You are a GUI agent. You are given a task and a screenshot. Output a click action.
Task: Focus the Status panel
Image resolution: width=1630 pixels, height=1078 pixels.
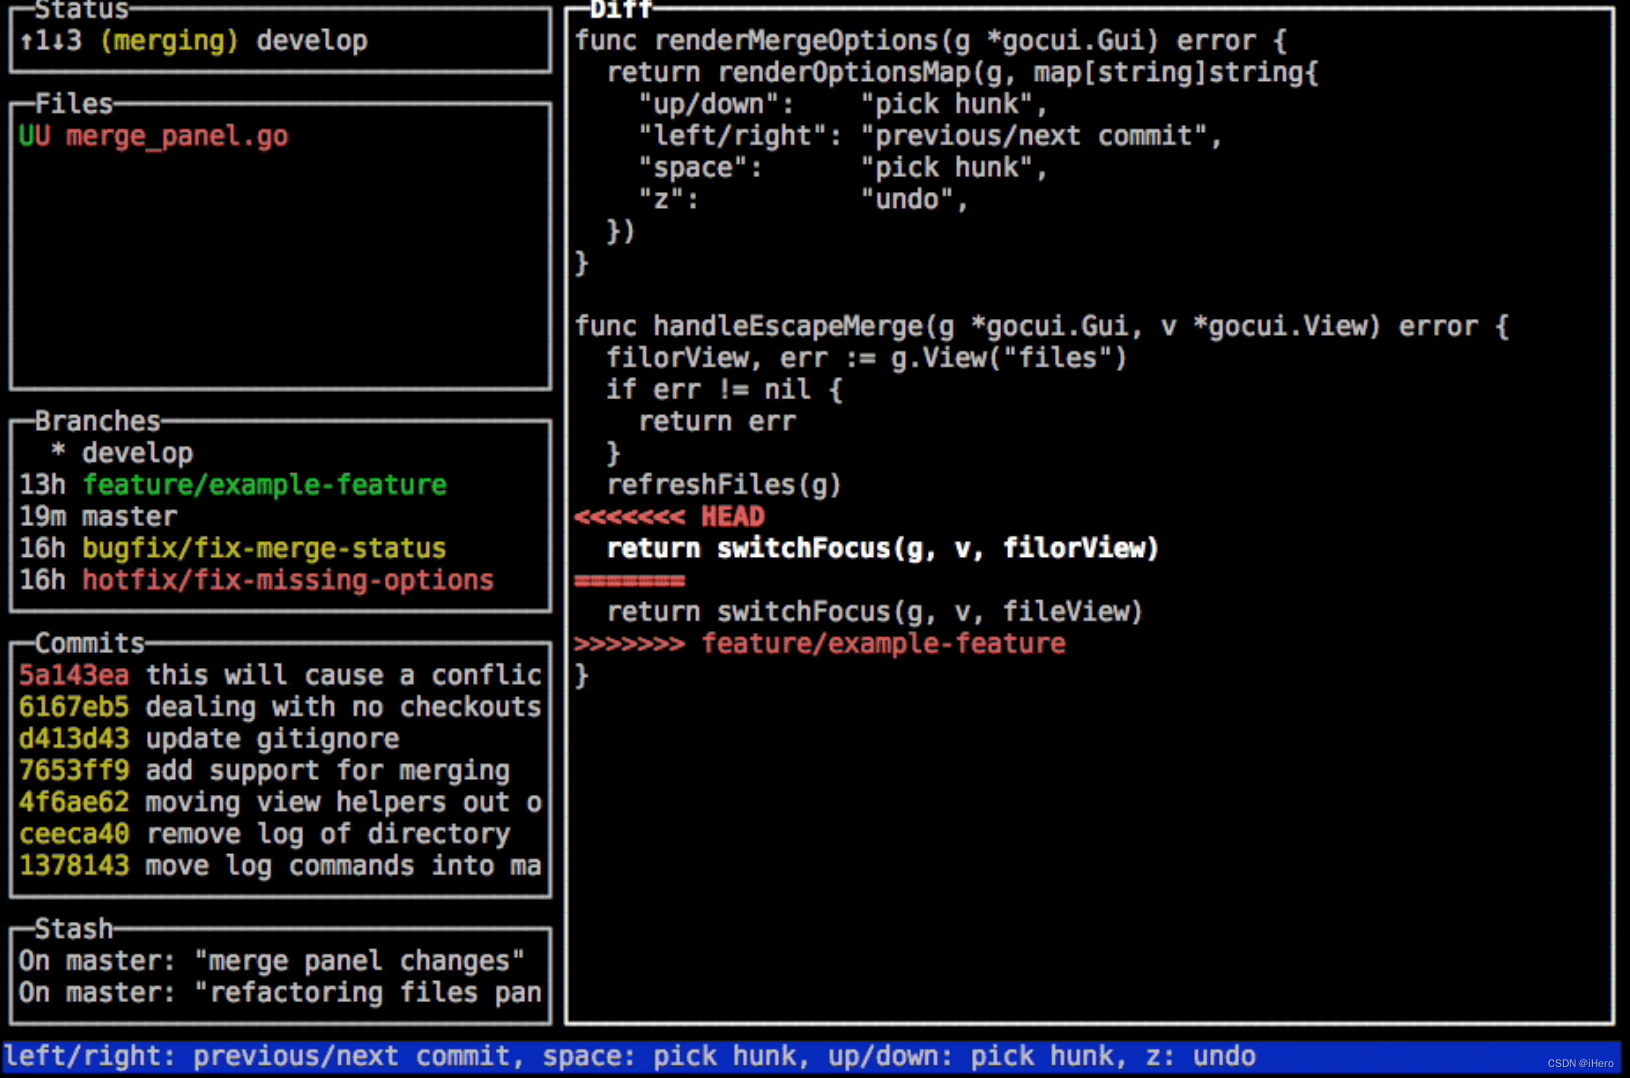80,10
